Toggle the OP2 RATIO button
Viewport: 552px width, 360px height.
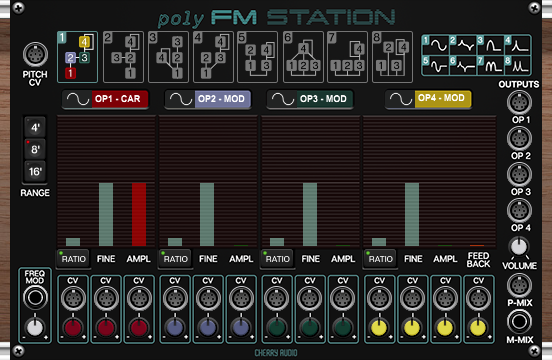tap(175, 259)
